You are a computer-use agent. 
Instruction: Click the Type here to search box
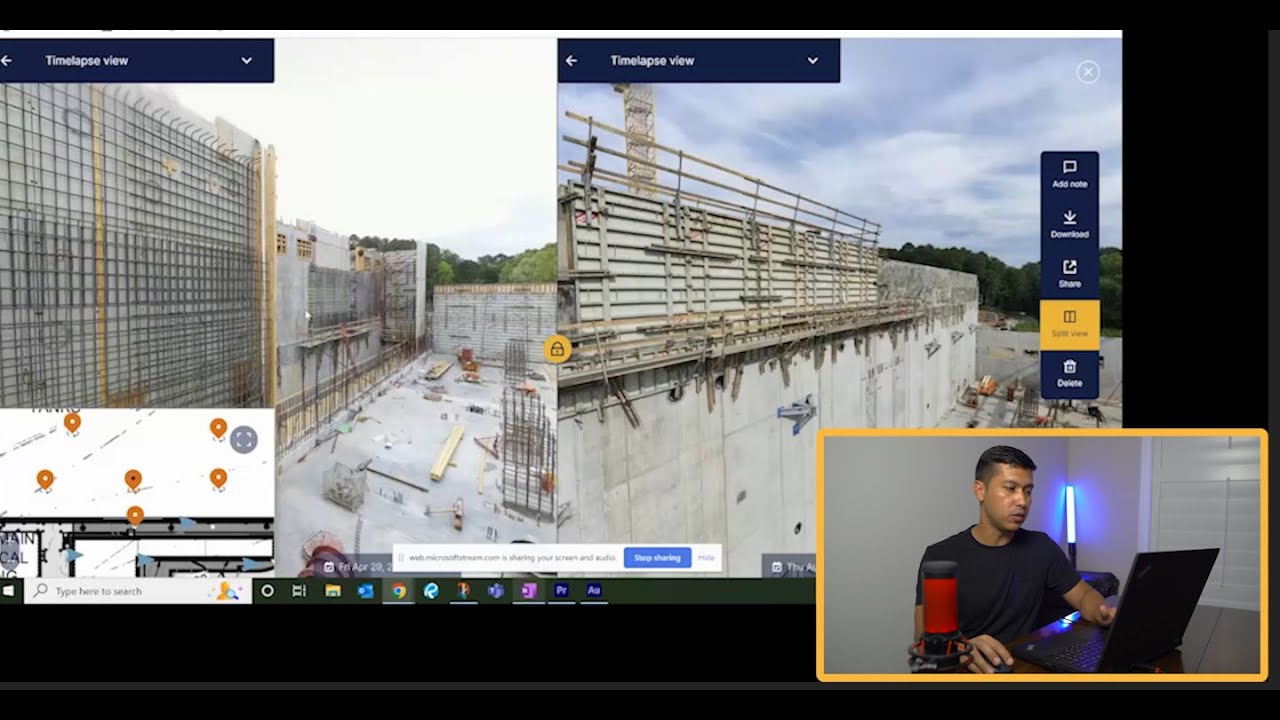coord(137,591)
